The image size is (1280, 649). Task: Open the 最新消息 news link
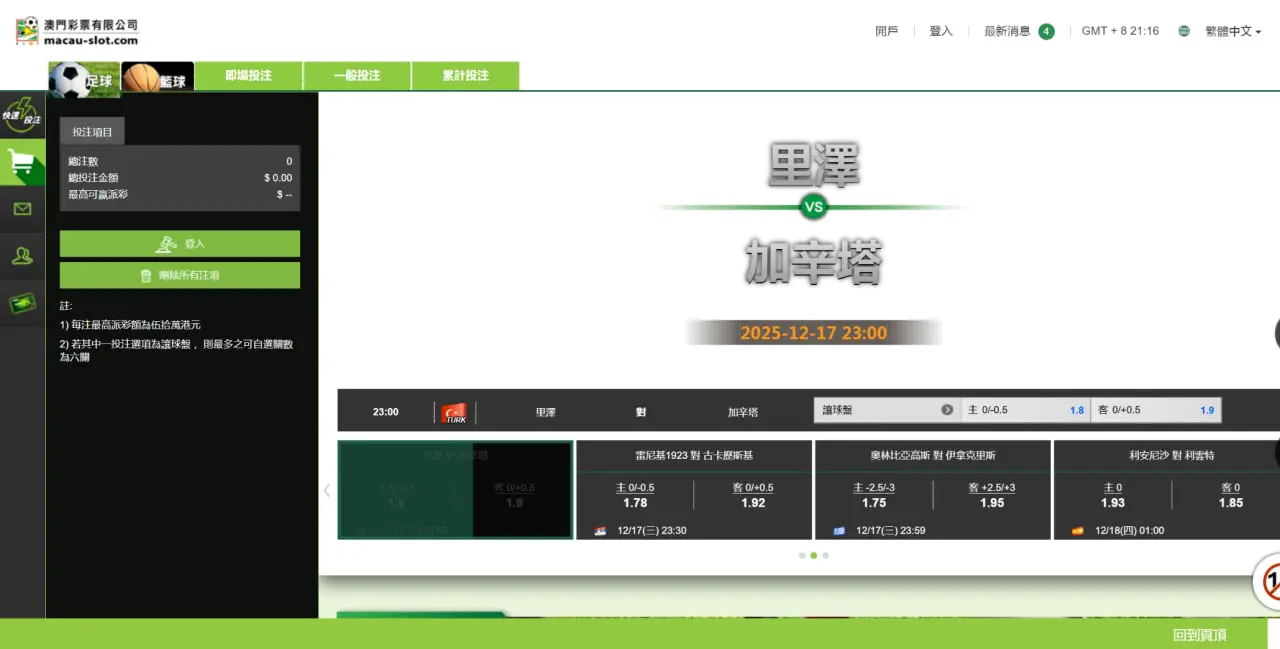click(x=1007, y=31)
